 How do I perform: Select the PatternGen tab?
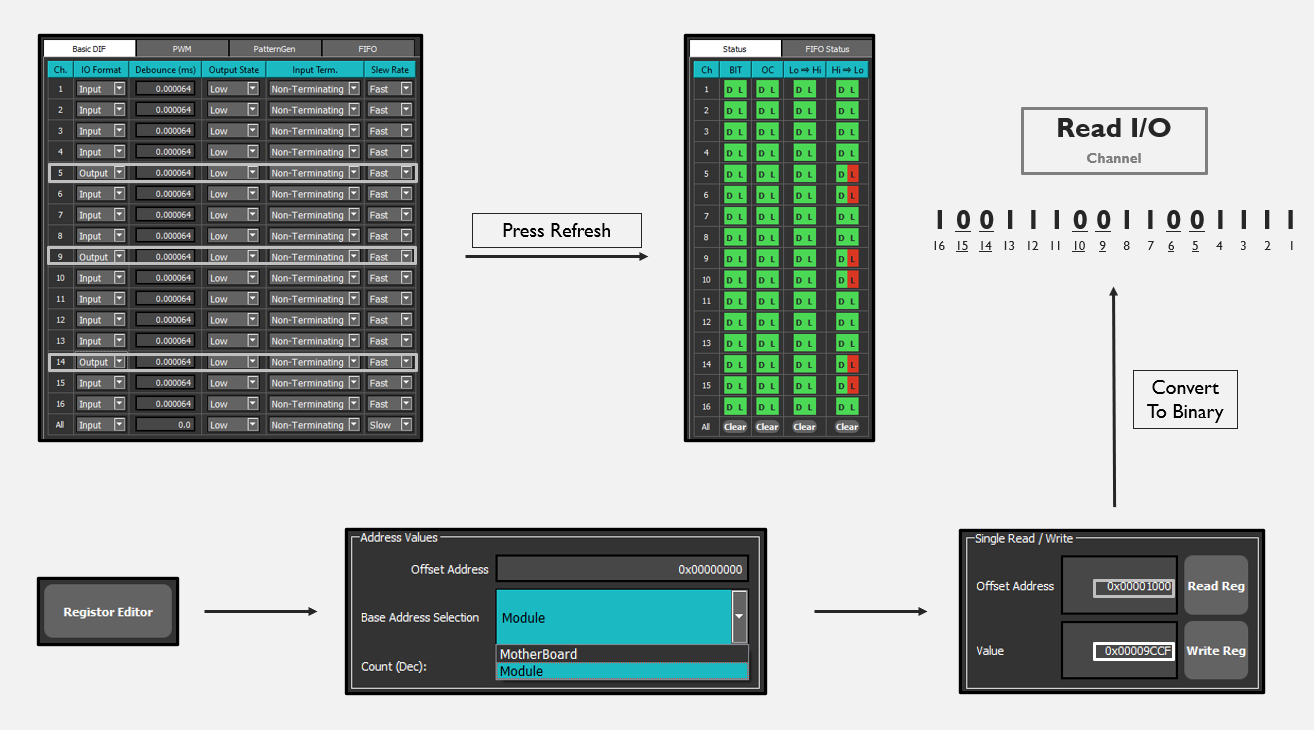pyautogui.click(x=275, y=48)
